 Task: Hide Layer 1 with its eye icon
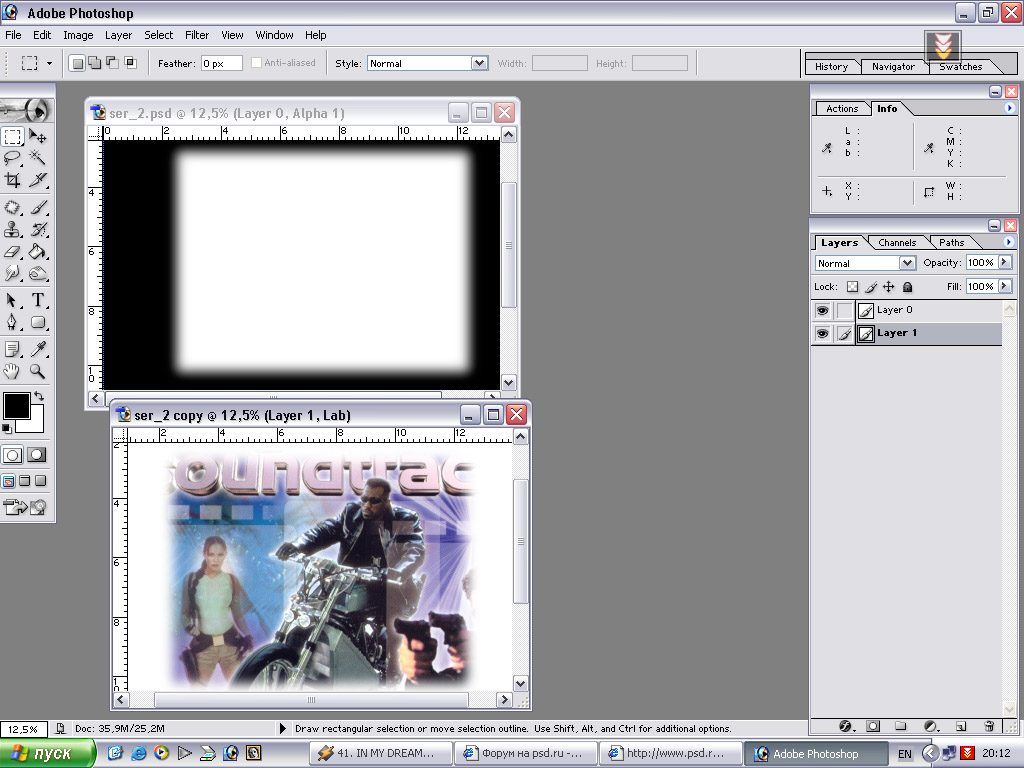tap(822, 334)
